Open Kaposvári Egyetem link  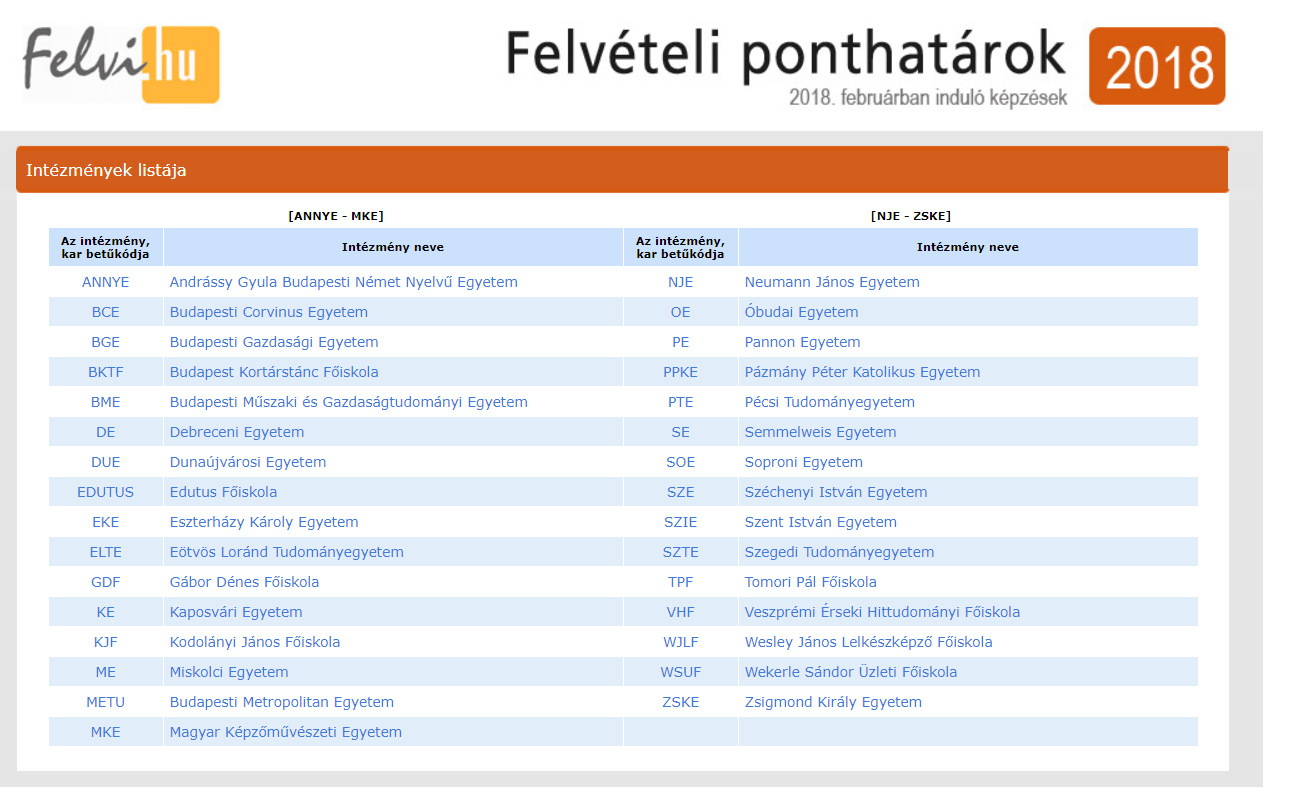click(x=236, y=612)
